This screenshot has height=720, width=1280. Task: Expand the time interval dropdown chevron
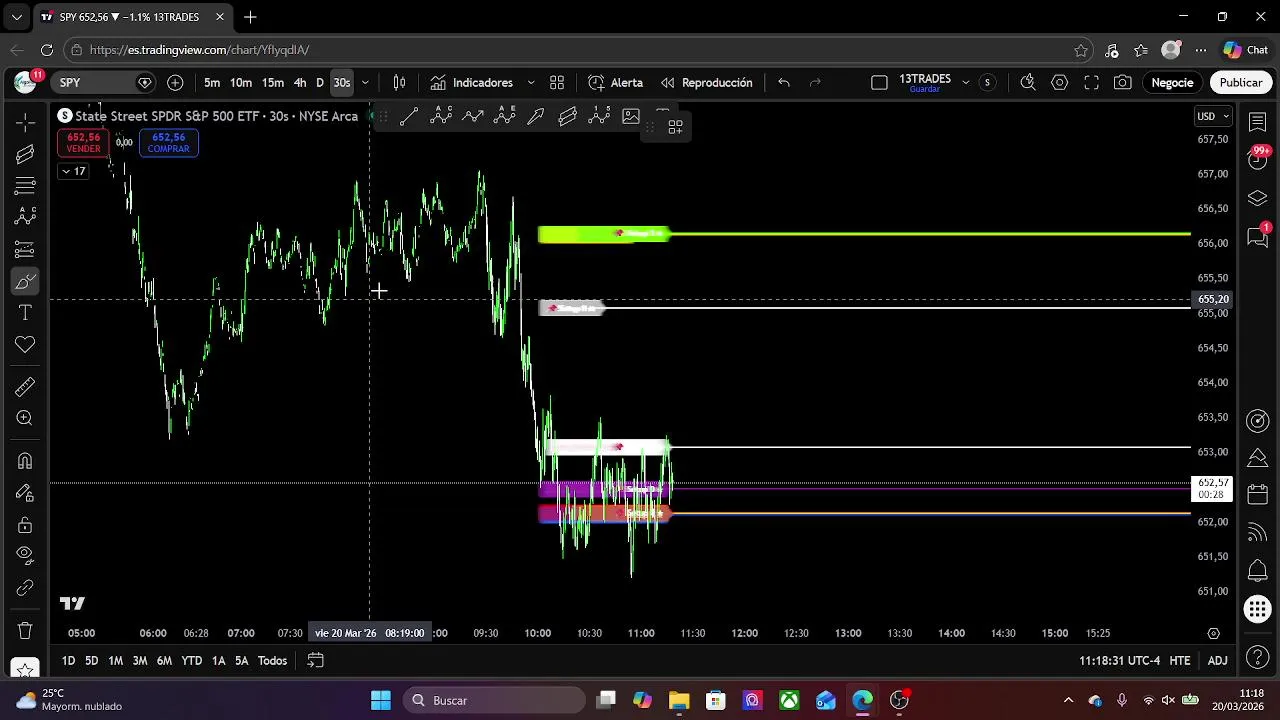[365, 83]
